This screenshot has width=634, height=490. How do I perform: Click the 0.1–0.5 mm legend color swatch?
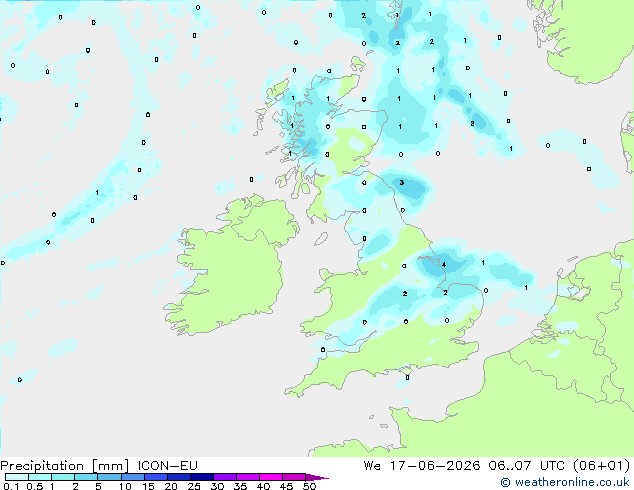pyautogui.click(x=17, y=477)
